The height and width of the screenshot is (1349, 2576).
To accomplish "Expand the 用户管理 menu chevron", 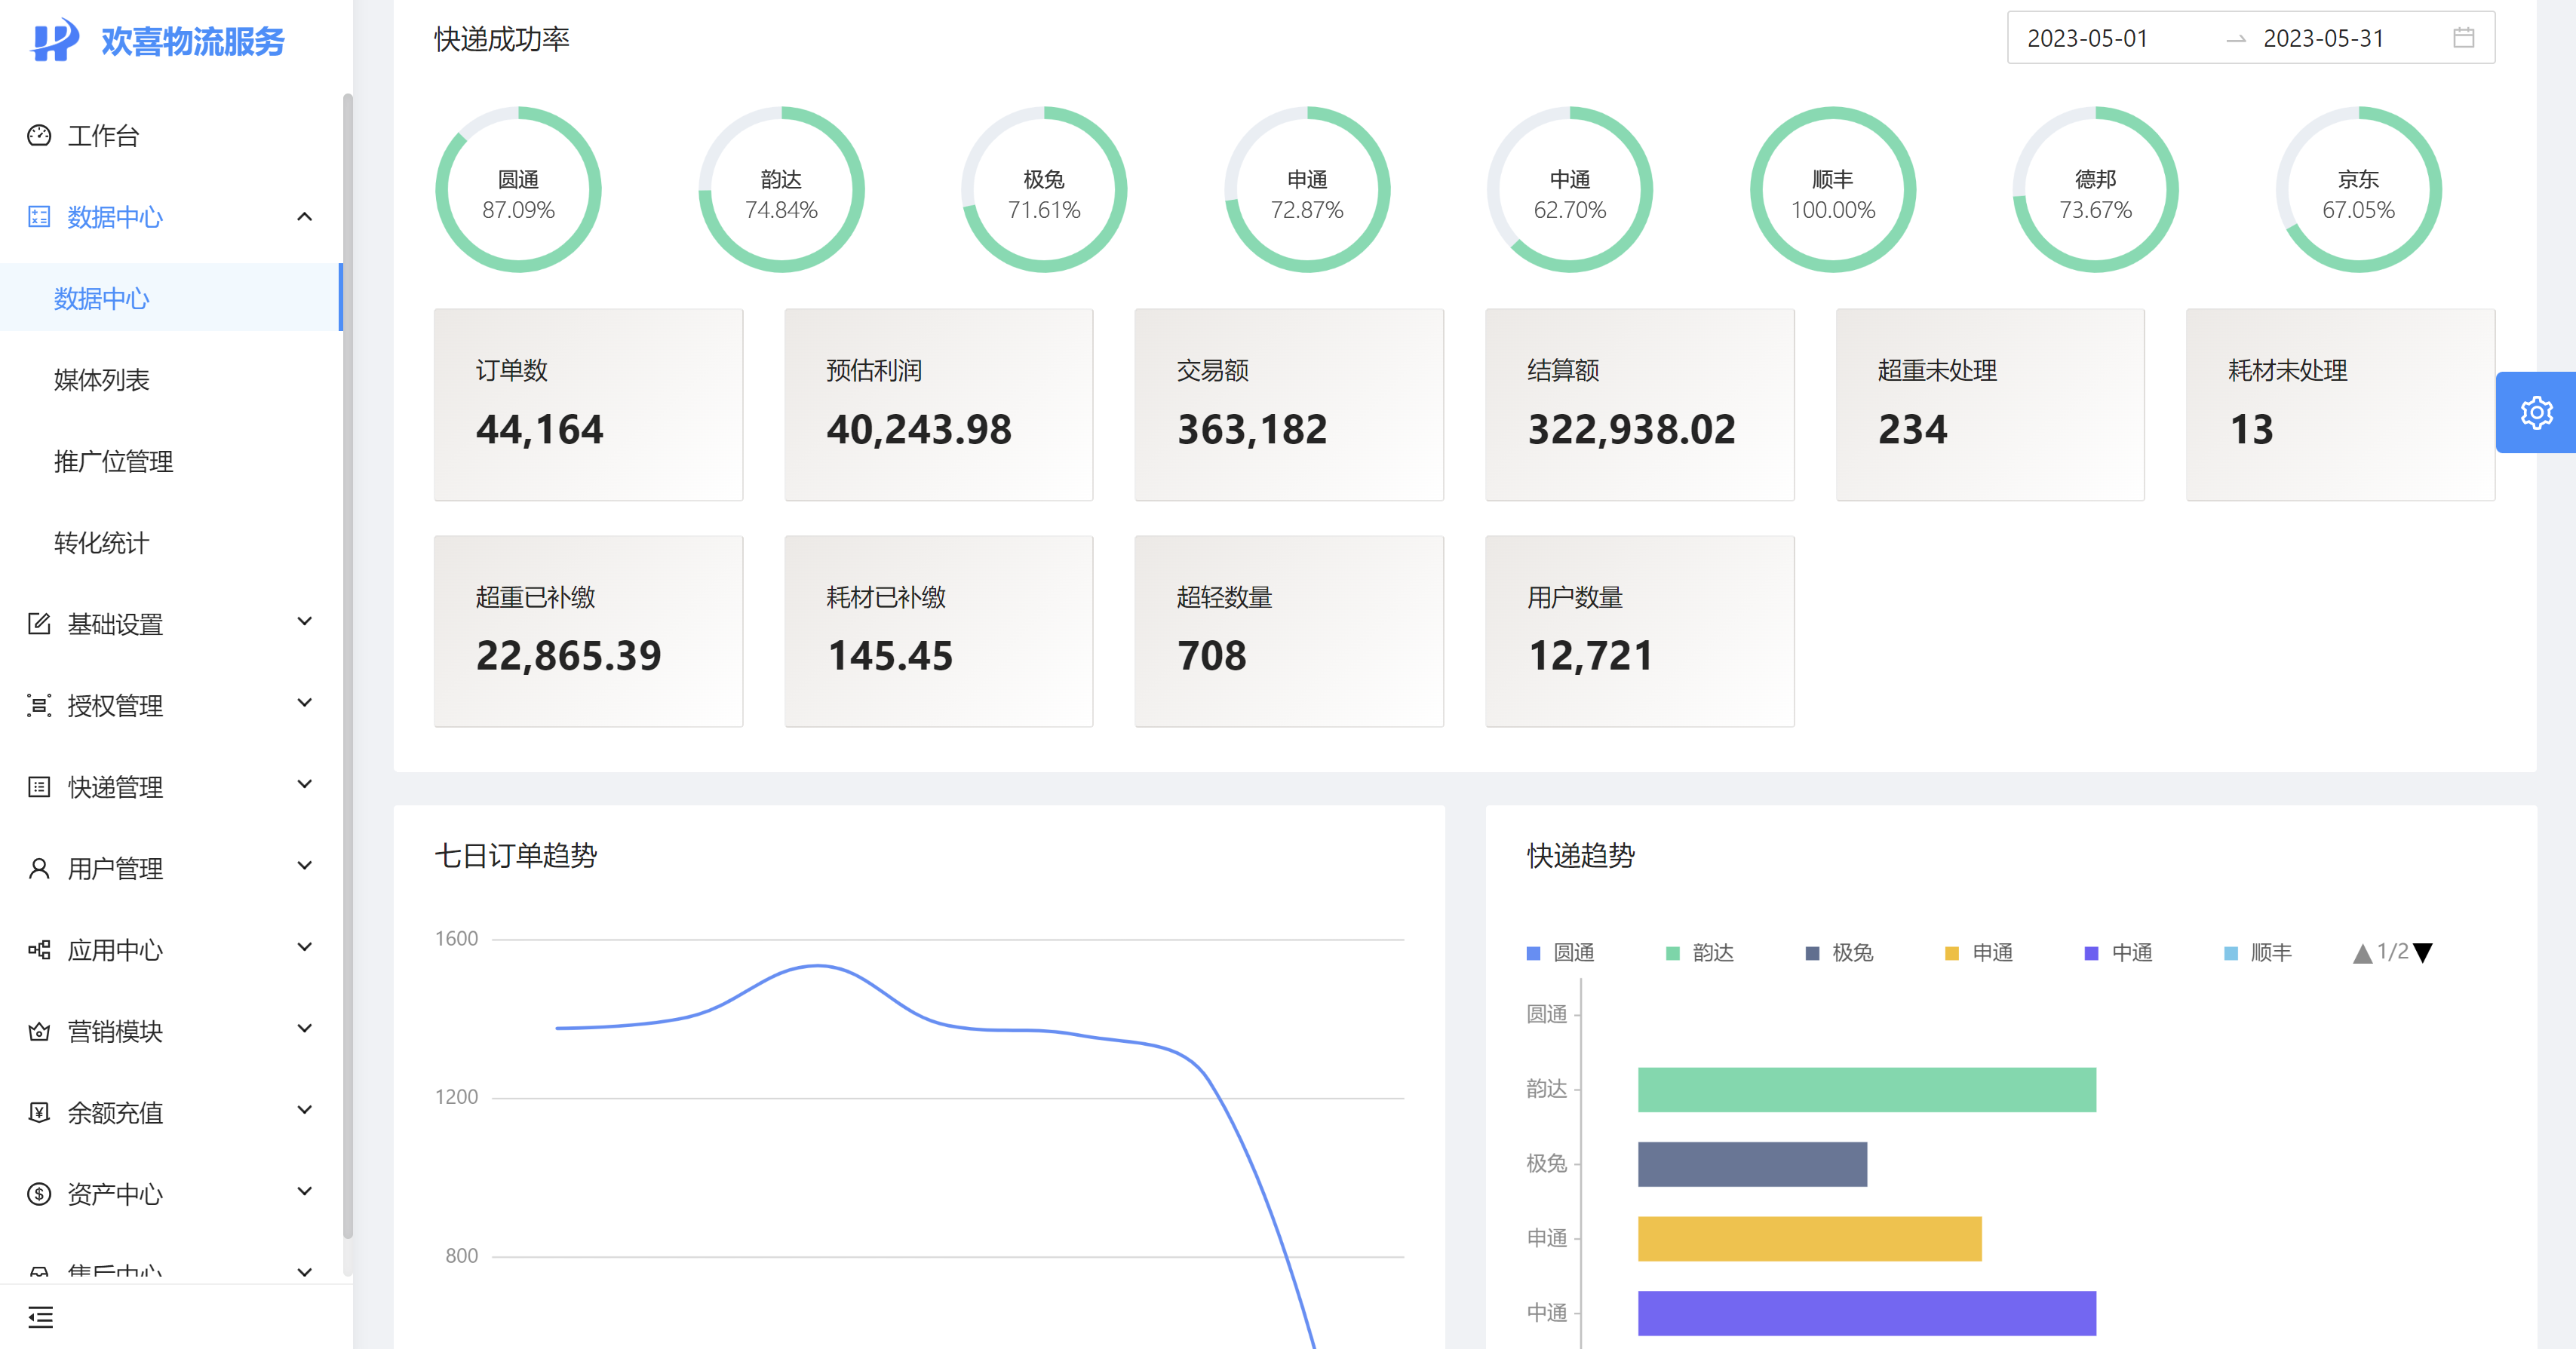I will tap(305, 866).
